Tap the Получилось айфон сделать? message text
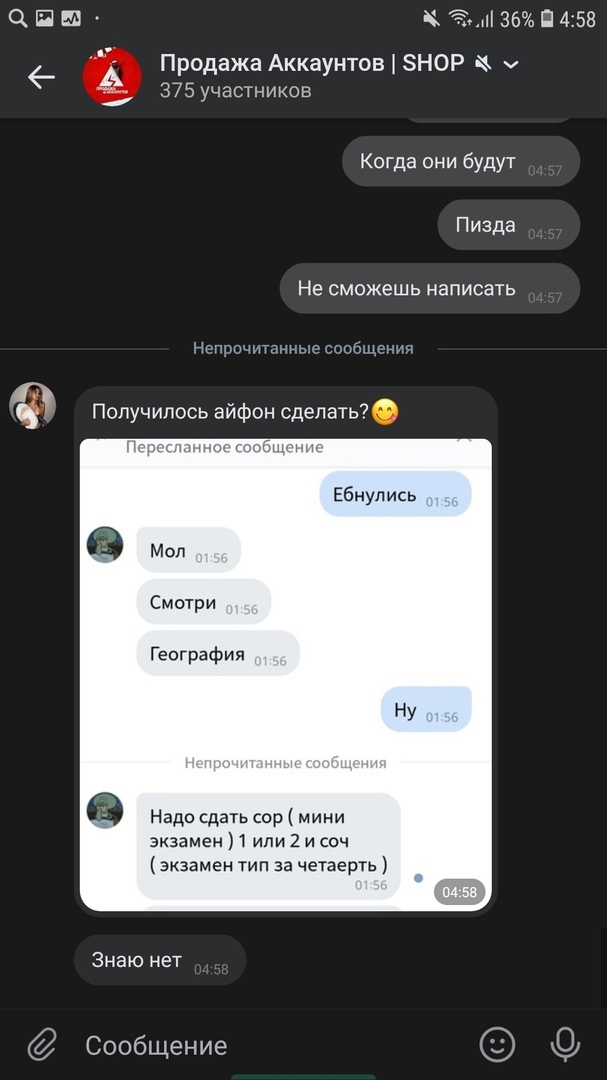The width and height of the screenshot is (607, 1080). (x=232, y=412)
